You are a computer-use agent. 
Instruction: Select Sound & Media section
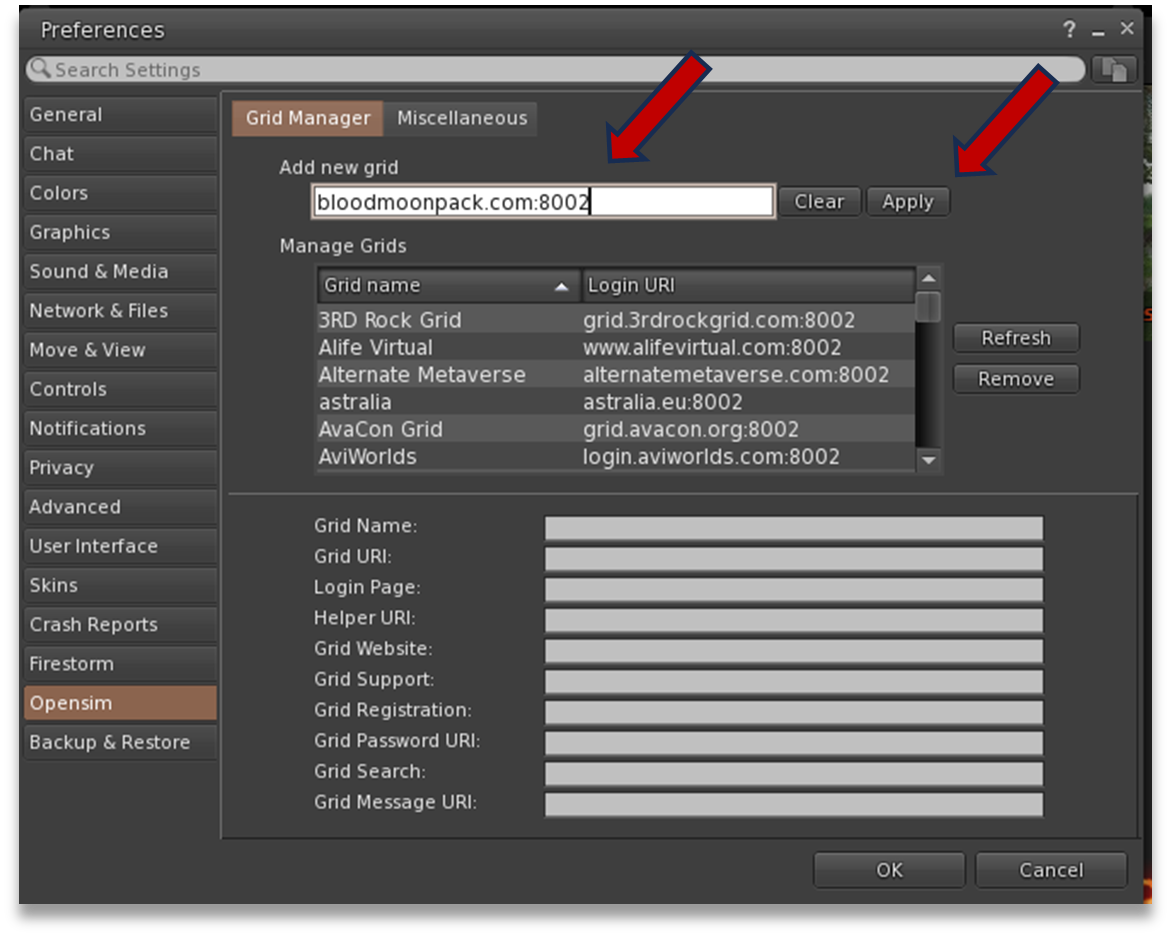pyautogui.click(x=120, y=272)
